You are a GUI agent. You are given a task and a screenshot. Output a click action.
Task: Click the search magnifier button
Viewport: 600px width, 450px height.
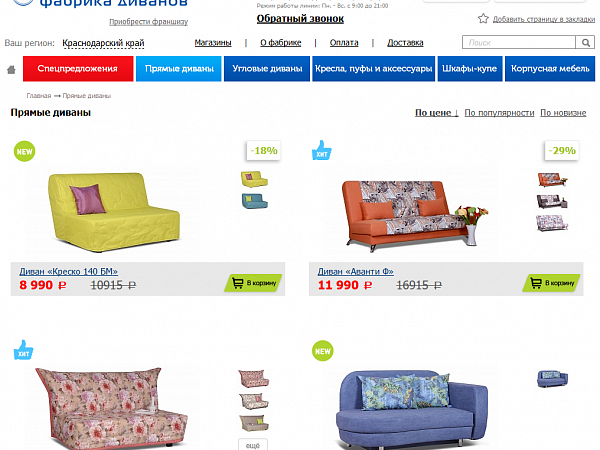pyautogui.click(x=585, y=42)
